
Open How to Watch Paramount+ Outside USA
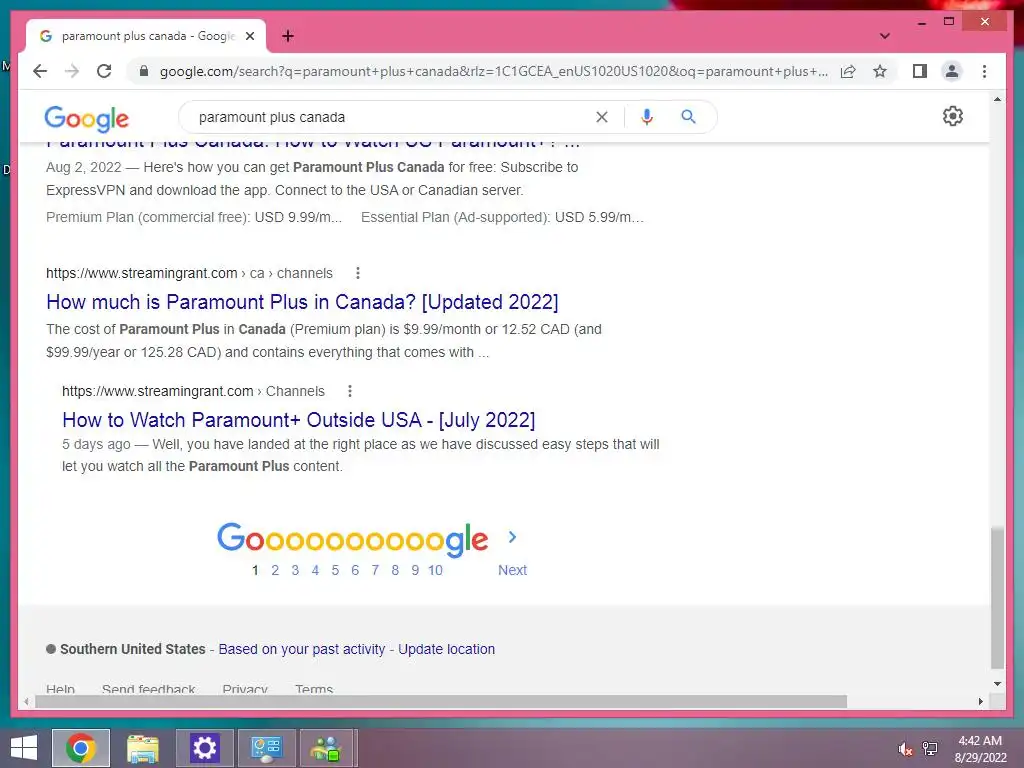coord(298,420)
